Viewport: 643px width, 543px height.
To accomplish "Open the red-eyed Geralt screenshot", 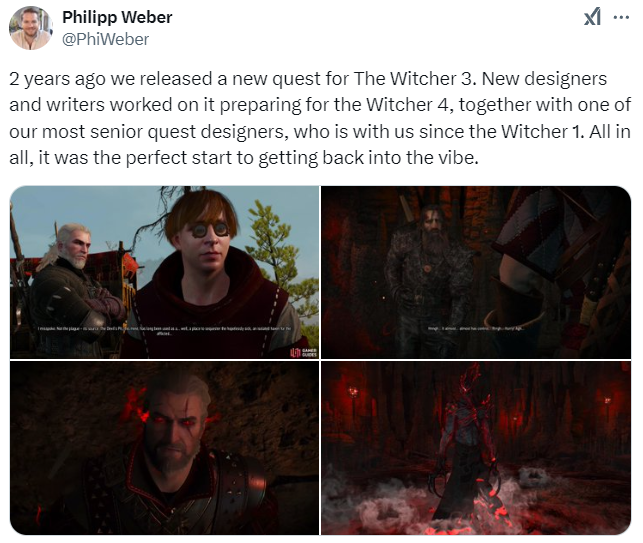I will coord(164,448).
